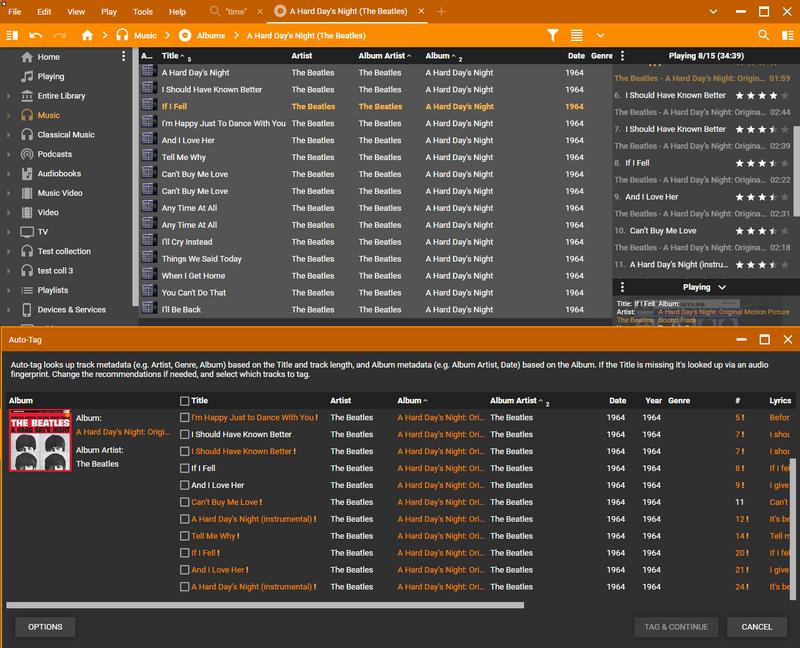Check the box for Tell Me Why
Image resolution: width=800 pixels, height=648 pixels.
coord(184,536)
